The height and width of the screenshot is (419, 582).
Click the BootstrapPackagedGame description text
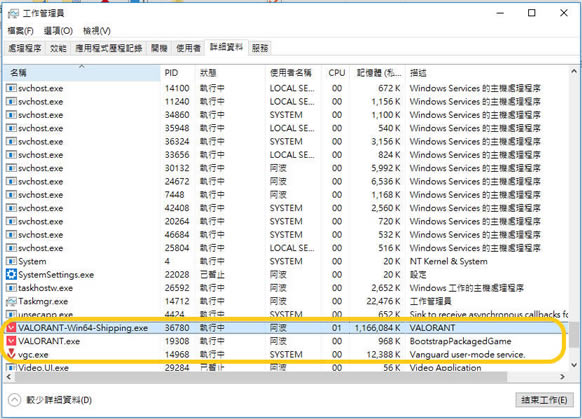click(x=460, y=341)
